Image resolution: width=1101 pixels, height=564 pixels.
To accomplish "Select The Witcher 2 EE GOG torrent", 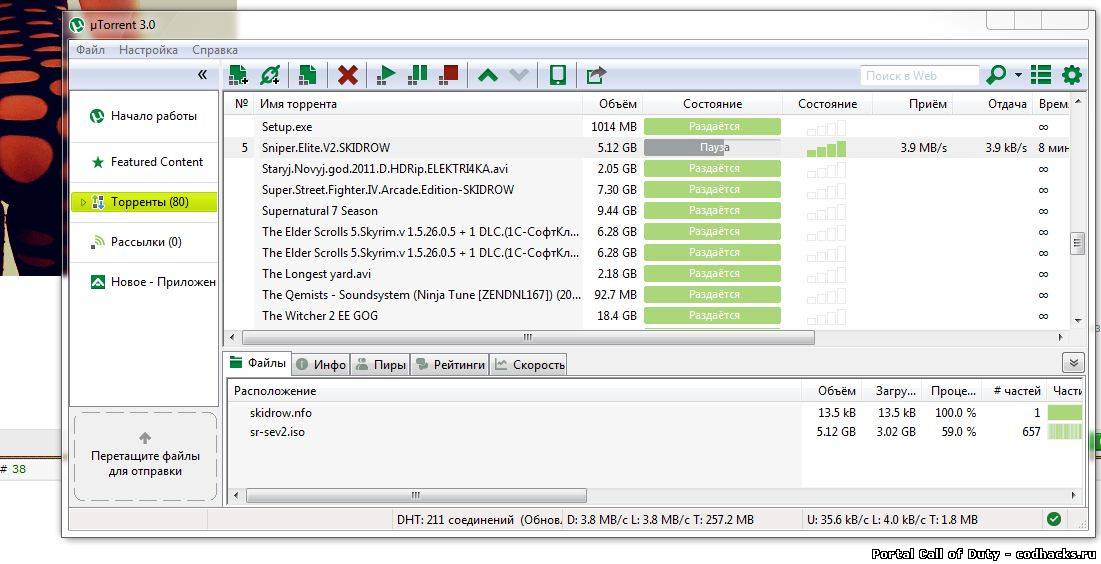I will (x=646, y=316).
